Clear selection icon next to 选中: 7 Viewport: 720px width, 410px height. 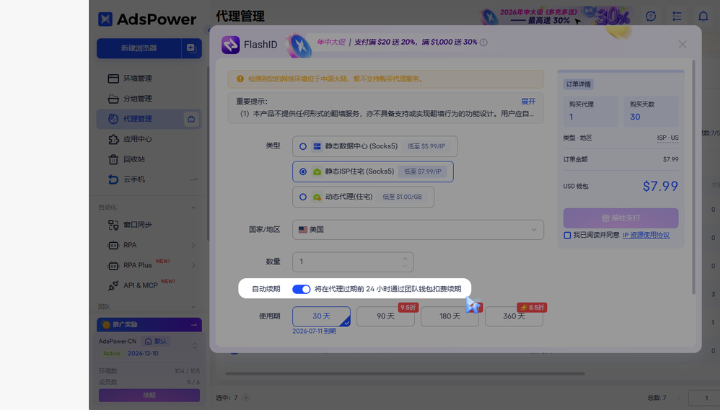(246, 398)
